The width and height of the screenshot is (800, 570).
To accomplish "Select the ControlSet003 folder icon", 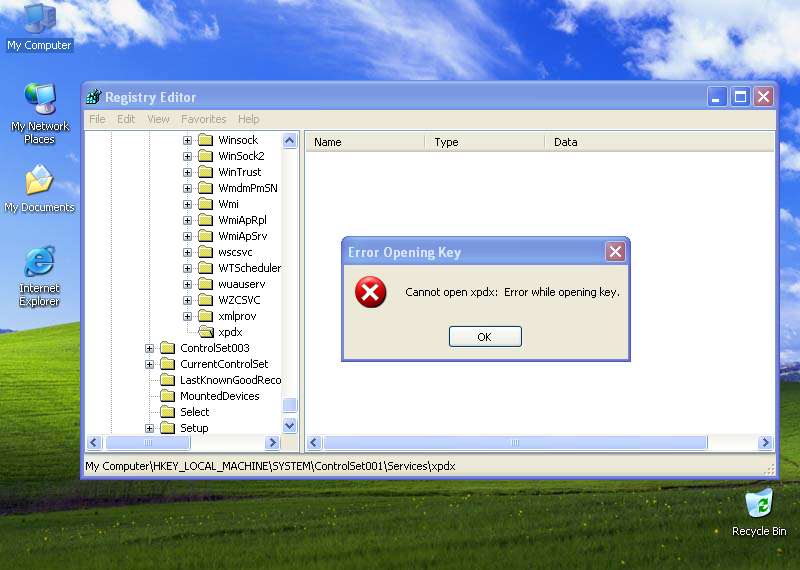I will point(167,348).
